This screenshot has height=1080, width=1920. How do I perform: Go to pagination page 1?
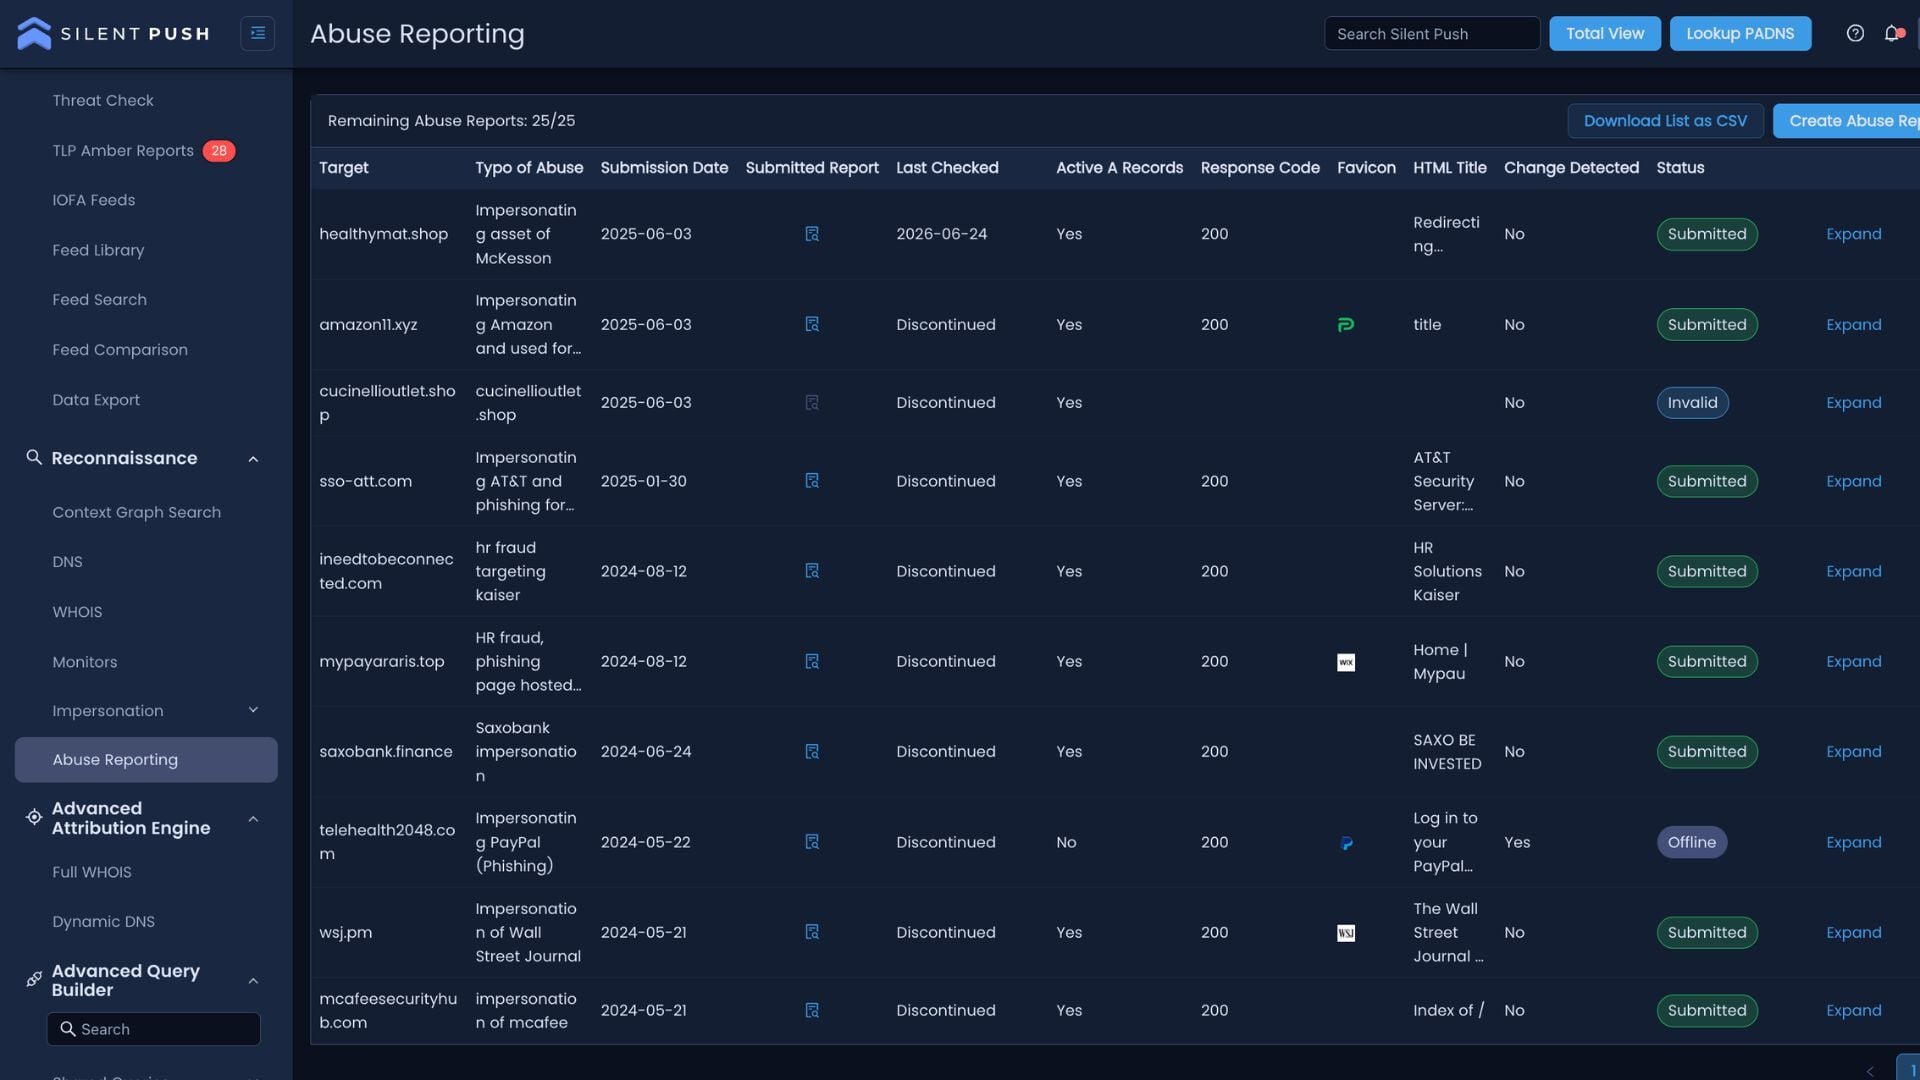(x=1908, y=1068)
